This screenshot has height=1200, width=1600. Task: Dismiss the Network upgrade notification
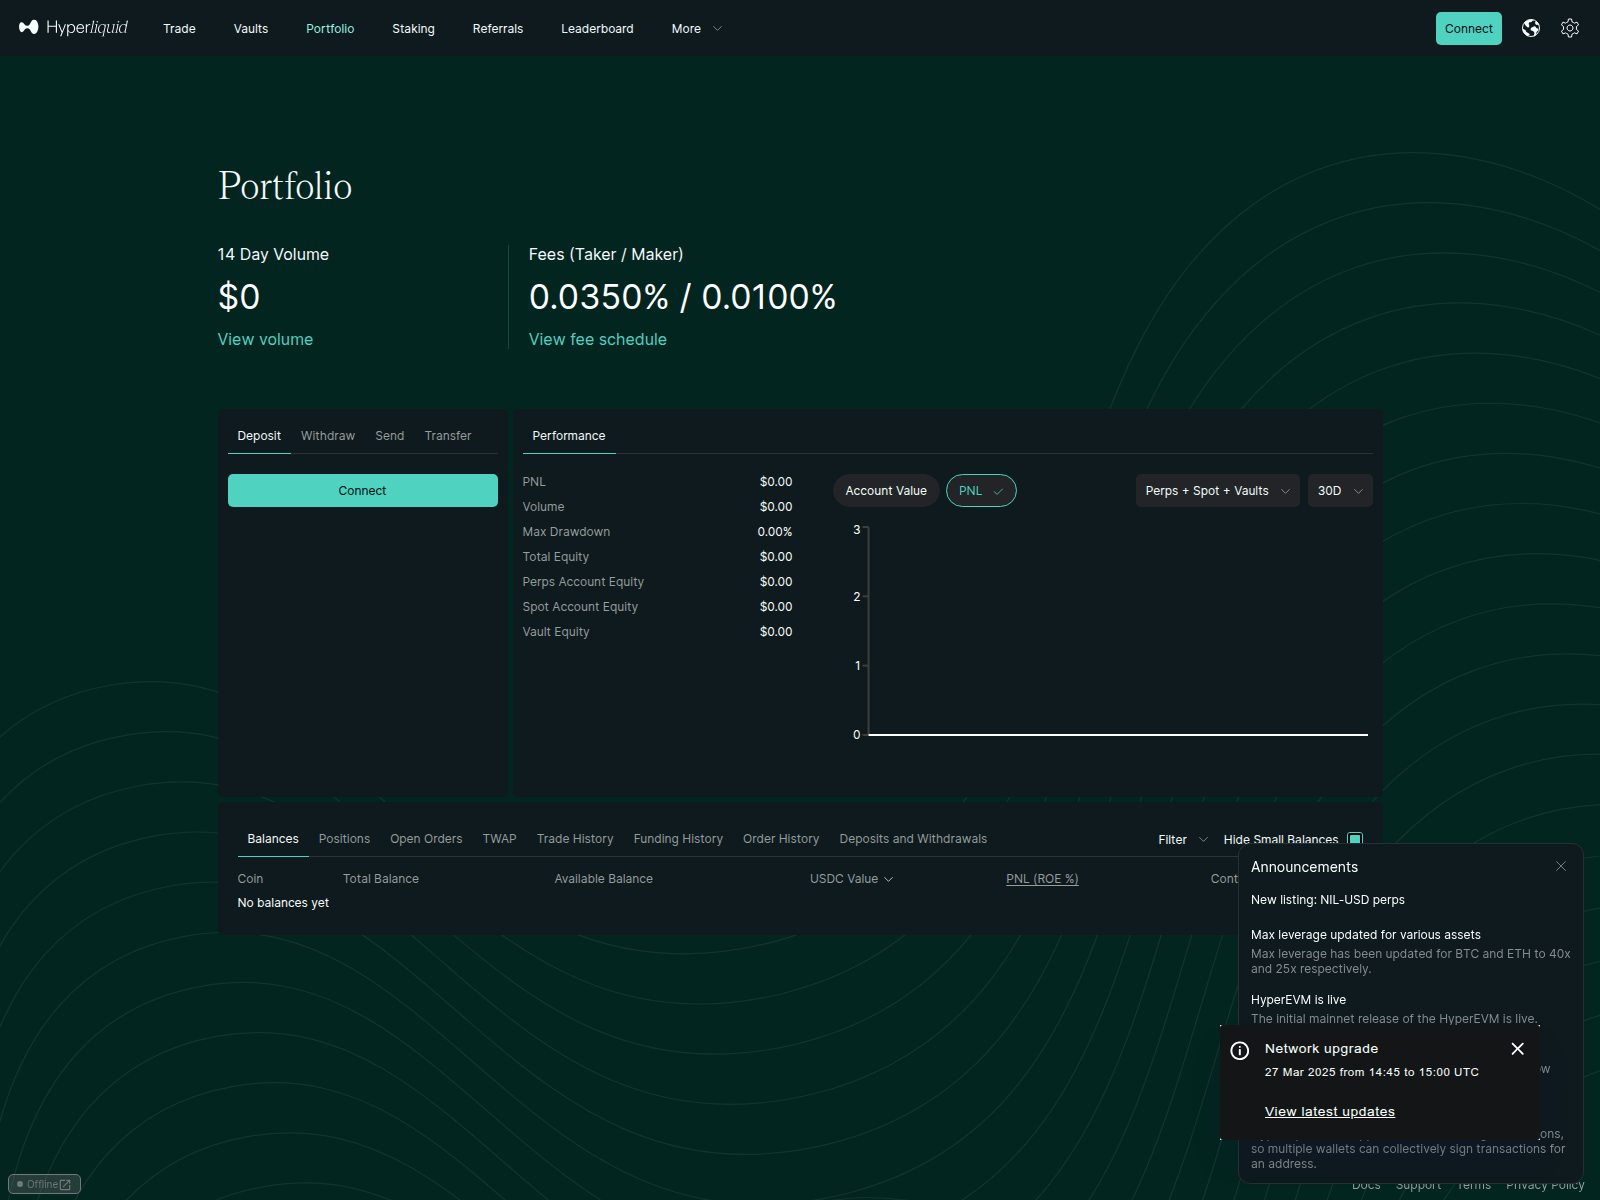tap(1517, 1049)
